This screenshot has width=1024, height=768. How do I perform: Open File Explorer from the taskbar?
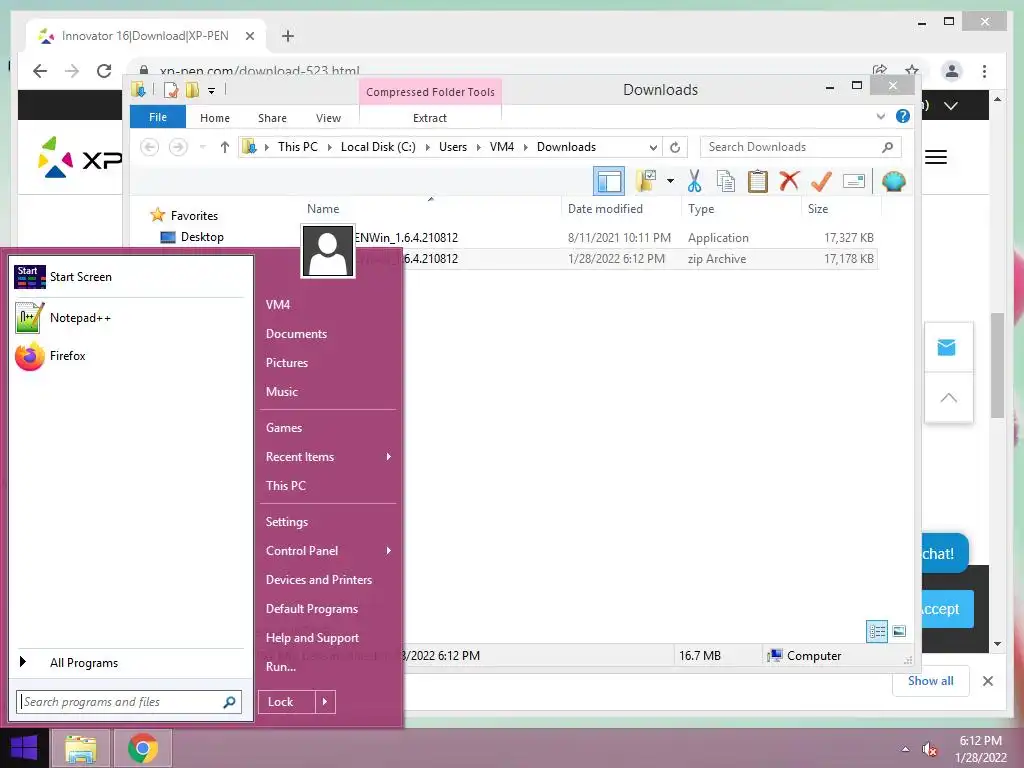[80, 748]
